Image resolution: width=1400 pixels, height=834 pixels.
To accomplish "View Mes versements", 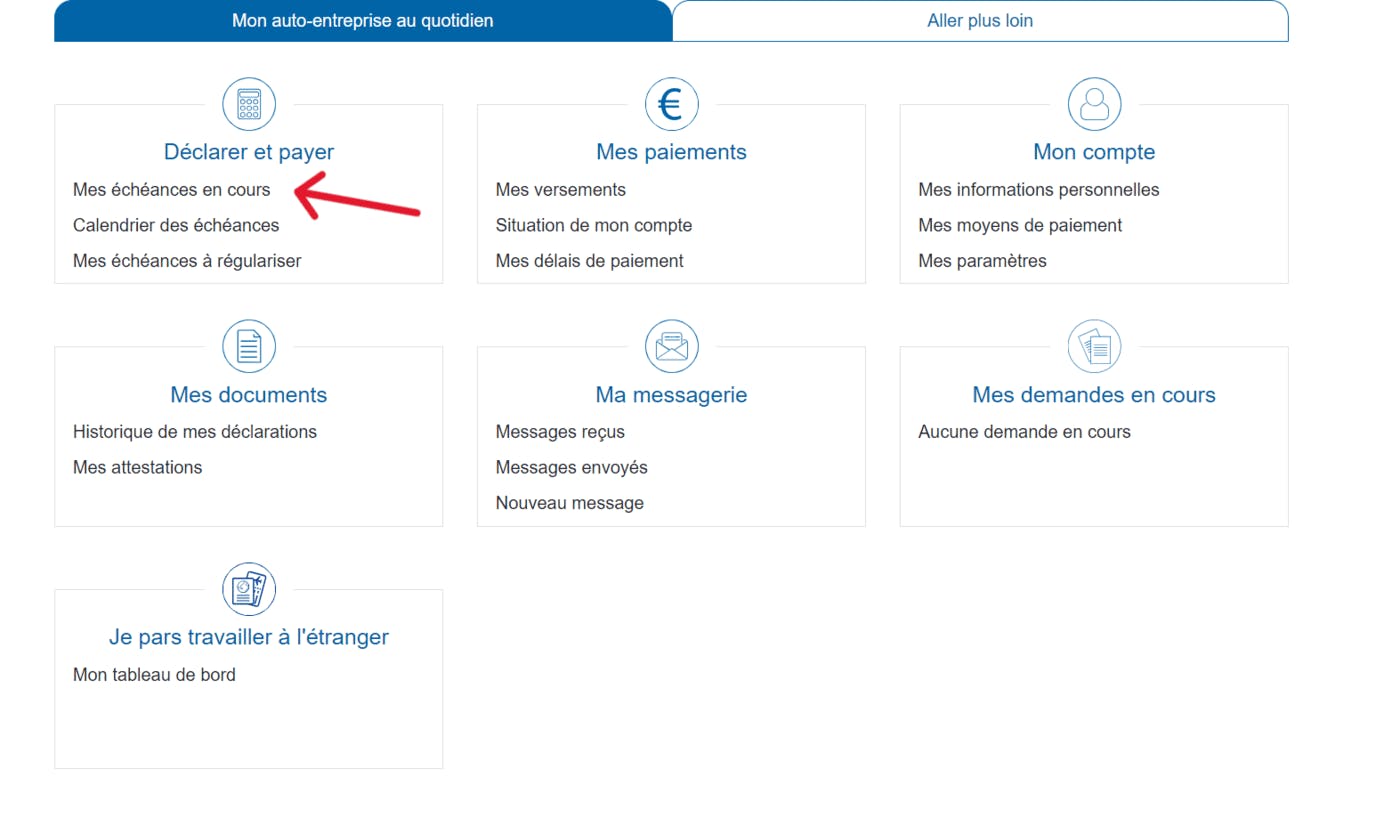I will point(560,189).
